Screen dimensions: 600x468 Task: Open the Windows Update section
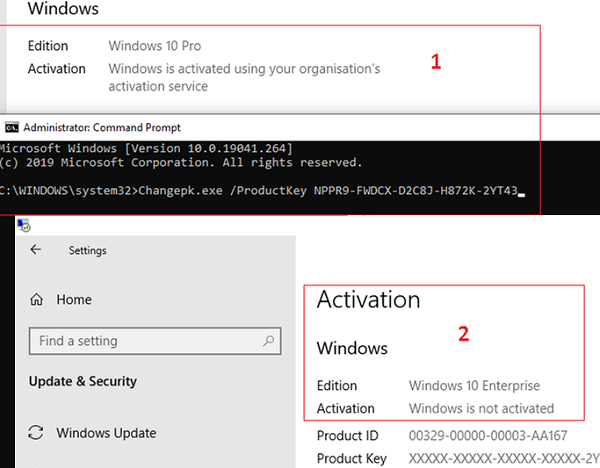(105, 433)
